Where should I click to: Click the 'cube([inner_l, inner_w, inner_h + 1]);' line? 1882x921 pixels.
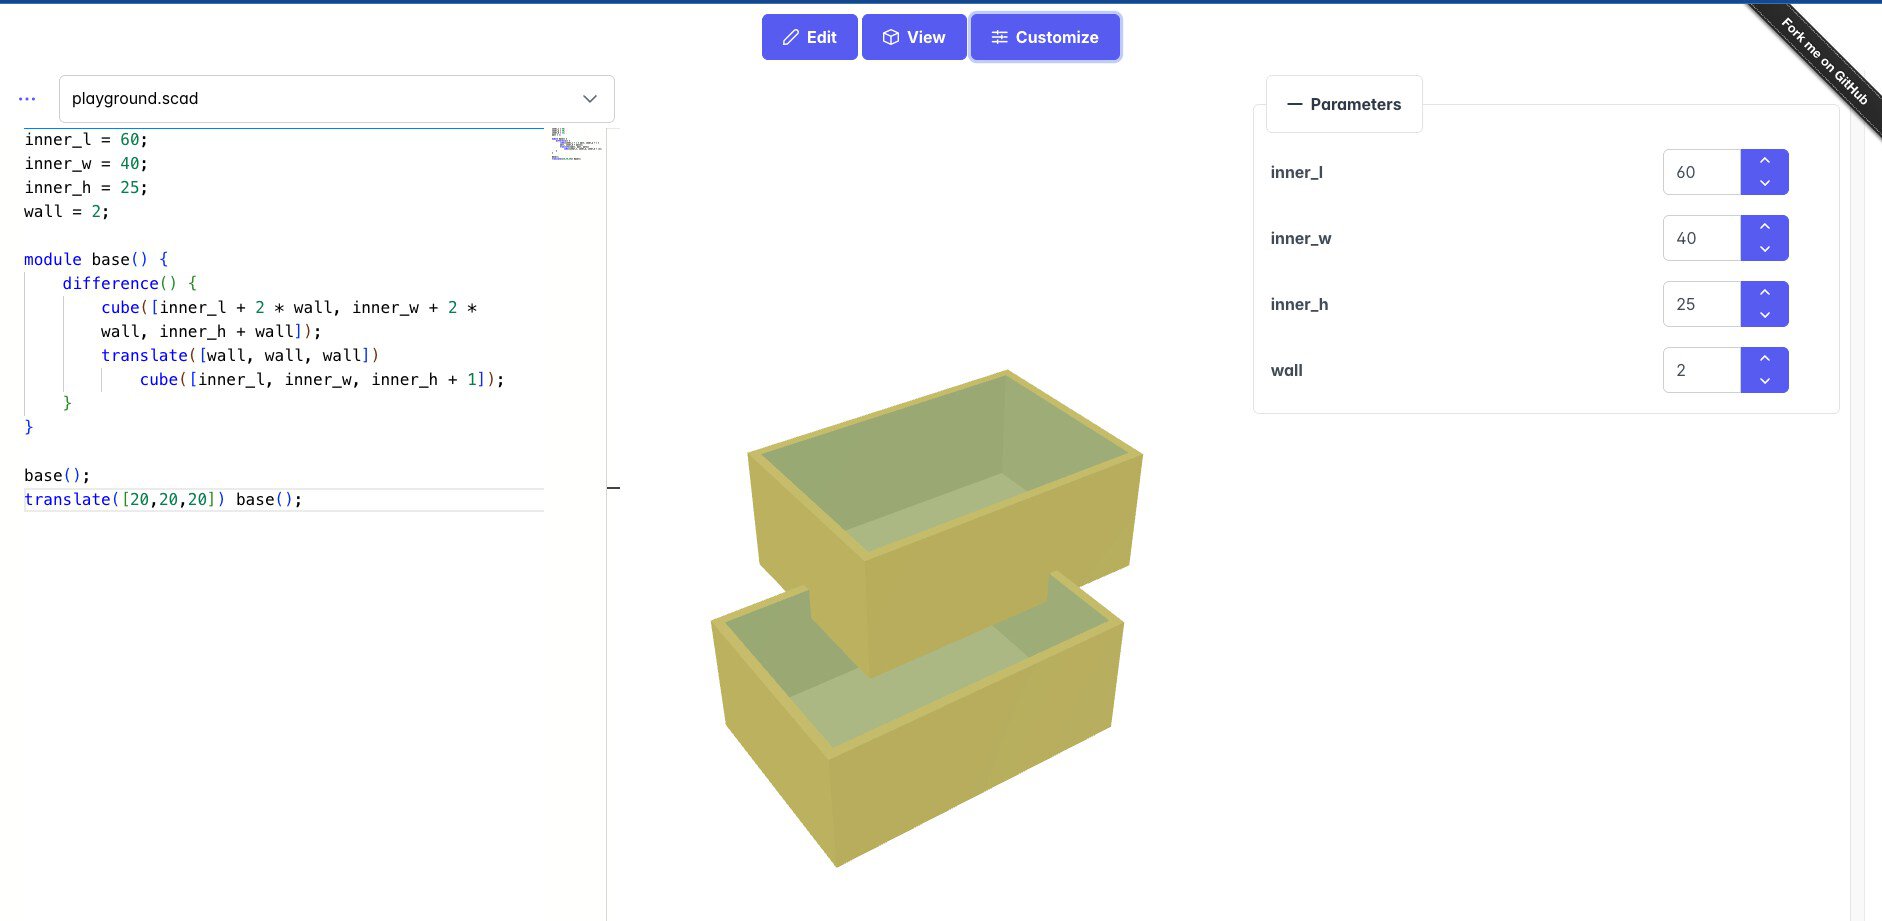click(x=322, y=379)
